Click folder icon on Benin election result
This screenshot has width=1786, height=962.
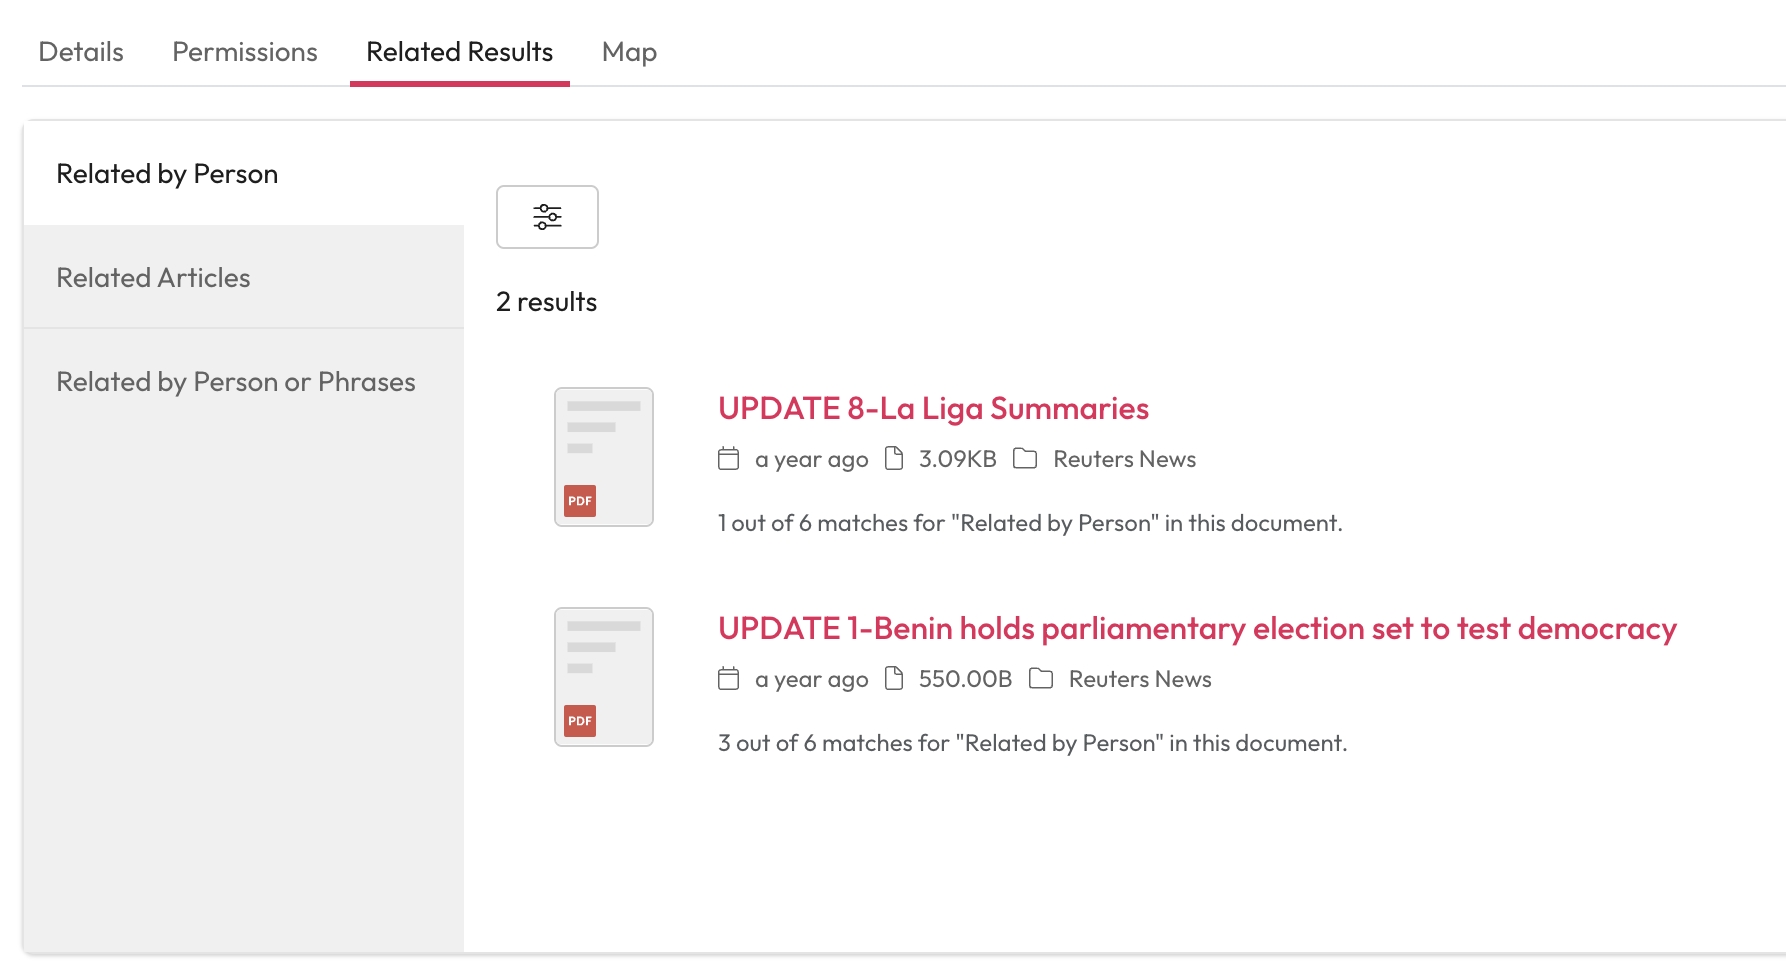pyautogui.click(x=1041, y=679)
